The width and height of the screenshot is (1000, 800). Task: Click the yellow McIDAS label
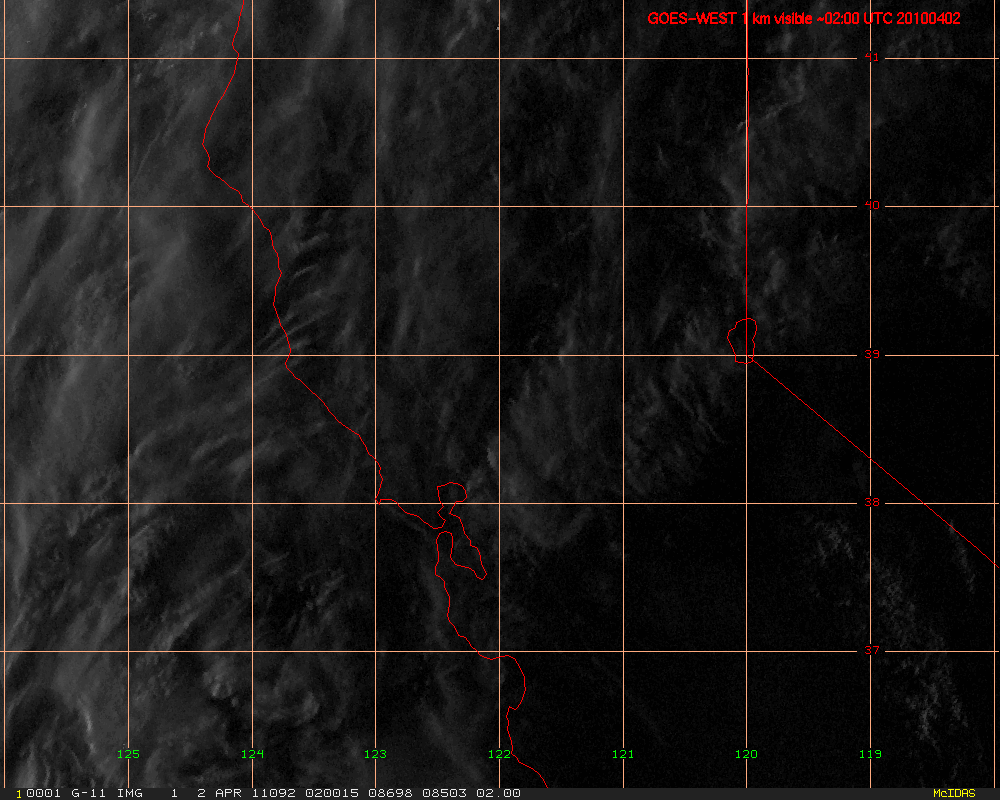click(x=954, y=794)
